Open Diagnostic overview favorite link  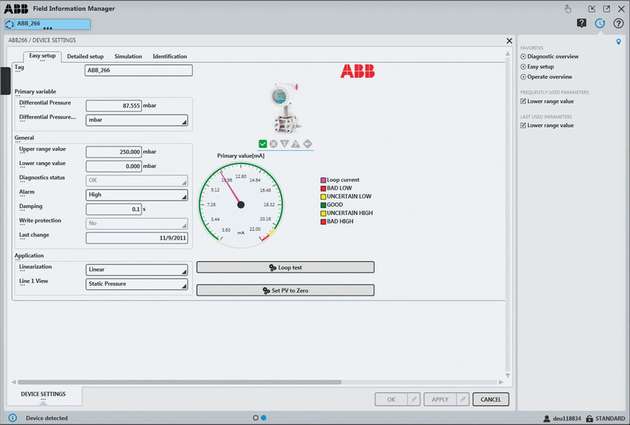[552, 57]
